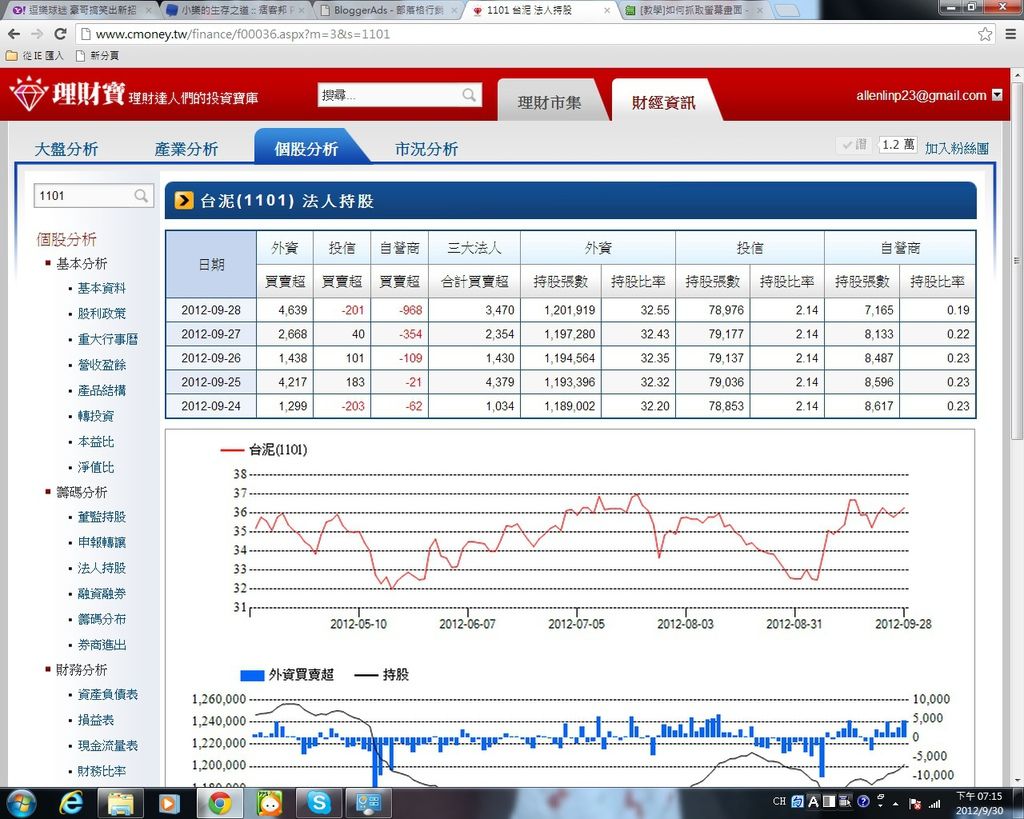Viewport: 1024px width, 819px height.
Task: Open 現金流量表 in sidebar
Action: (x=108, y=745)
